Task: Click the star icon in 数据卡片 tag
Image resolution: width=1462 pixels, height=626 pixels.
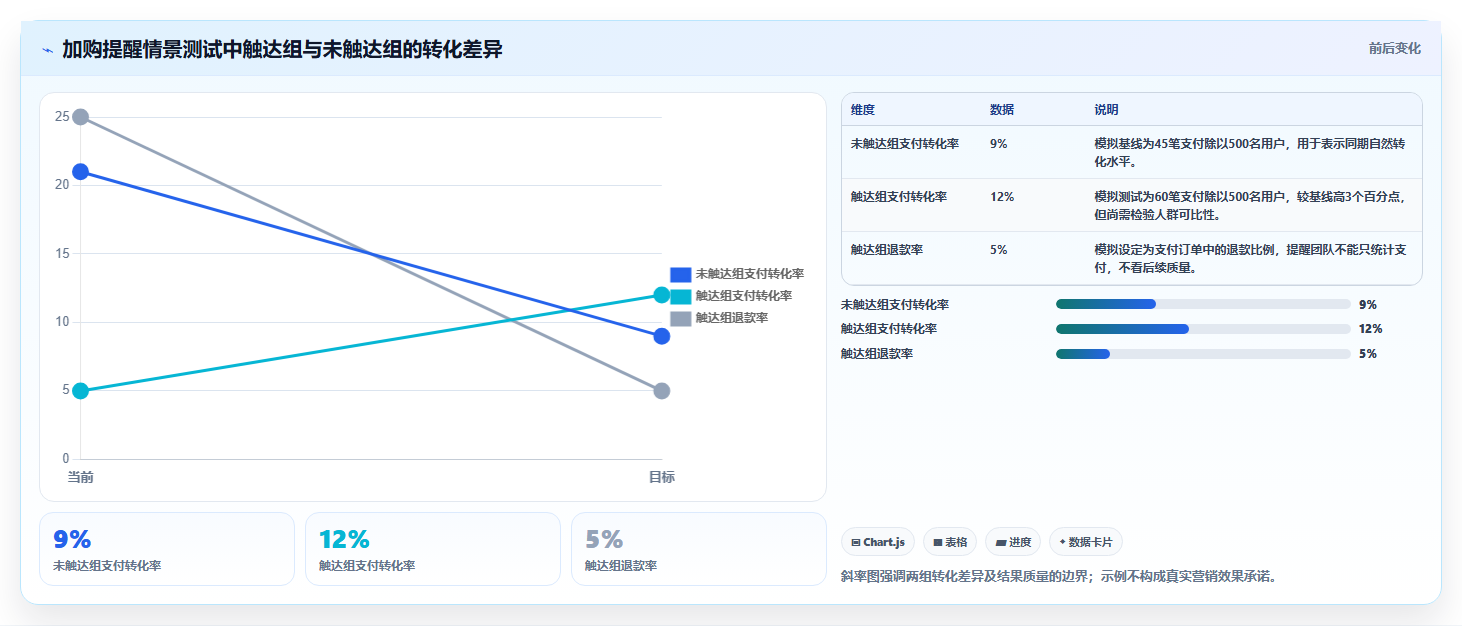Action: click(1062, 542)
